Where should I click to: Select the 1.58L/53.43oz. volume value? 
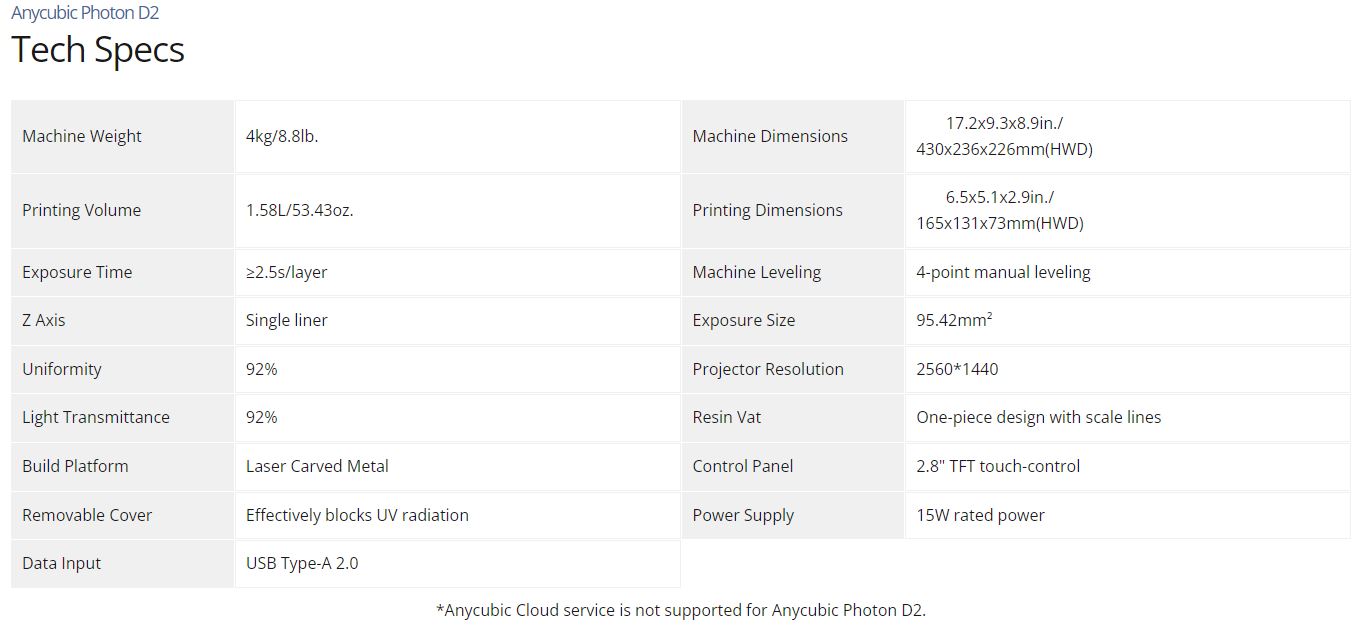click(x=299, y=210)
